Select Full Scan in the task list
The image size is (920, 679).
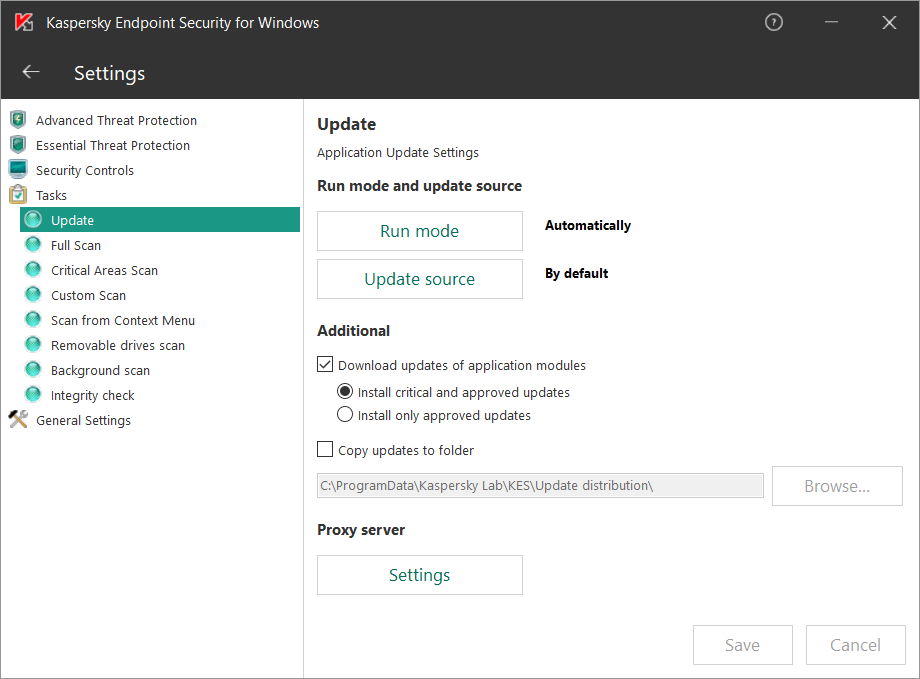point(76,245)
